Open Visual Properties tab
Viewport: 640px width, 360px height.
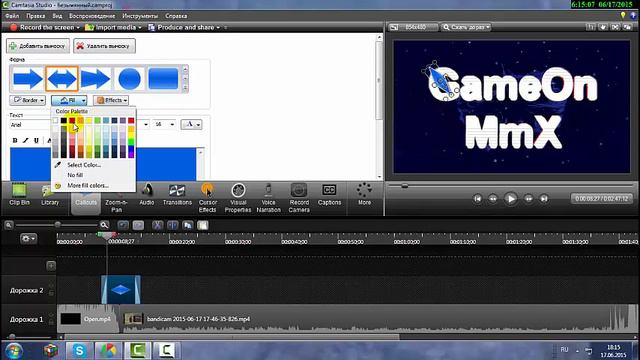pos(238,198)
